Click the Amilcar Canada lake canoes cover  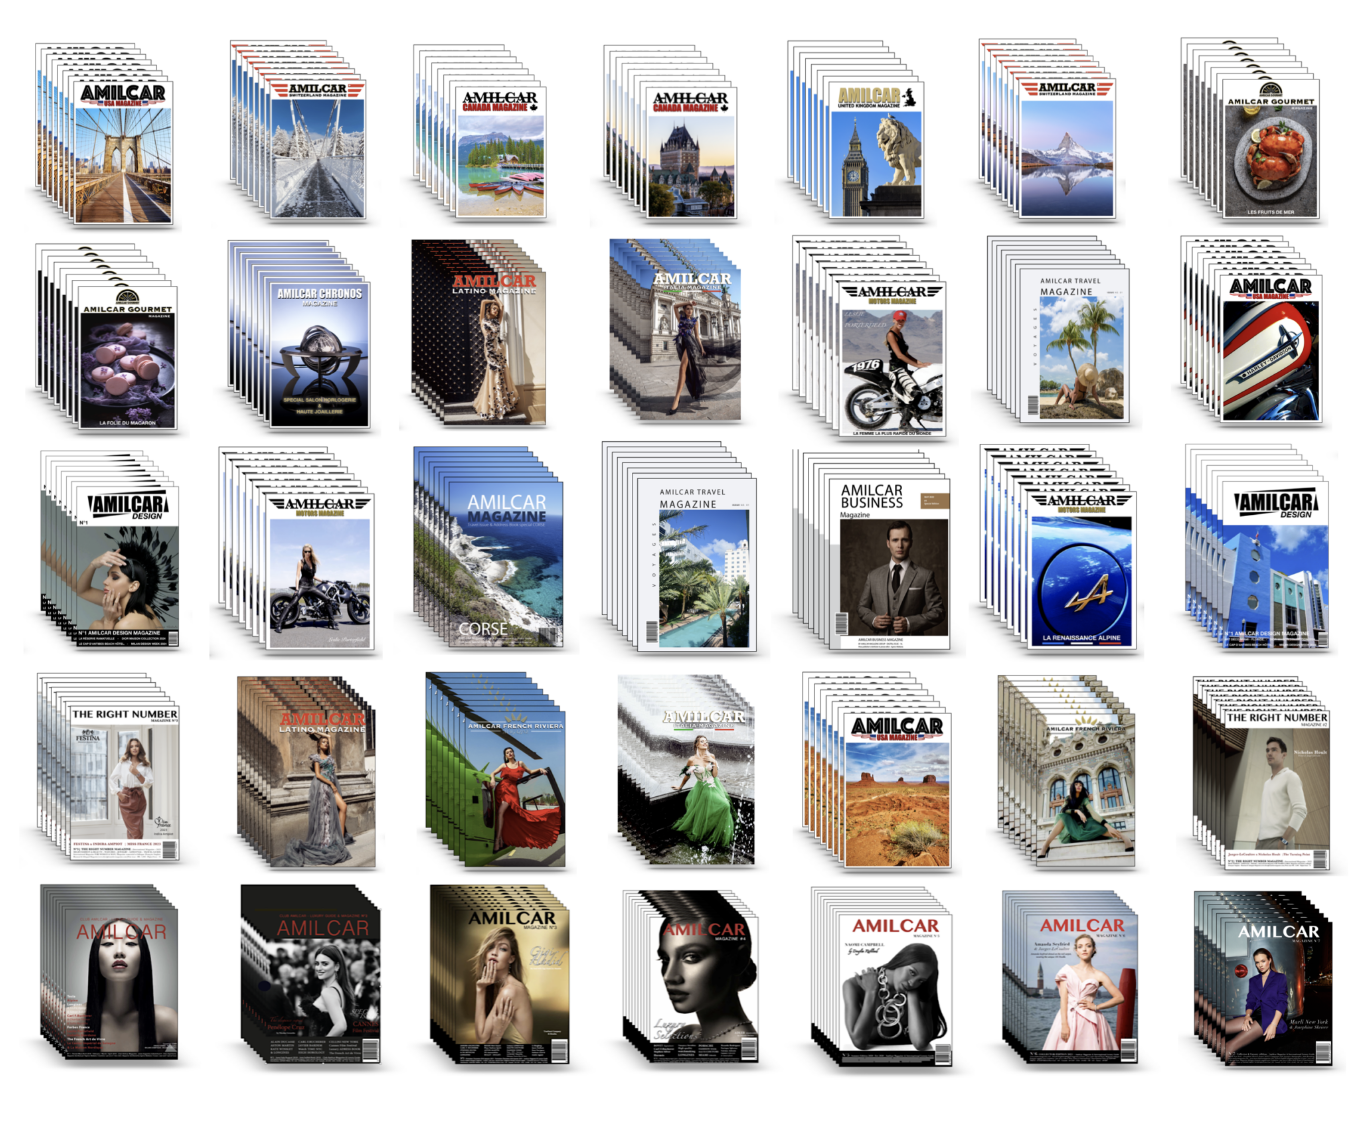[x=500, y=152]
